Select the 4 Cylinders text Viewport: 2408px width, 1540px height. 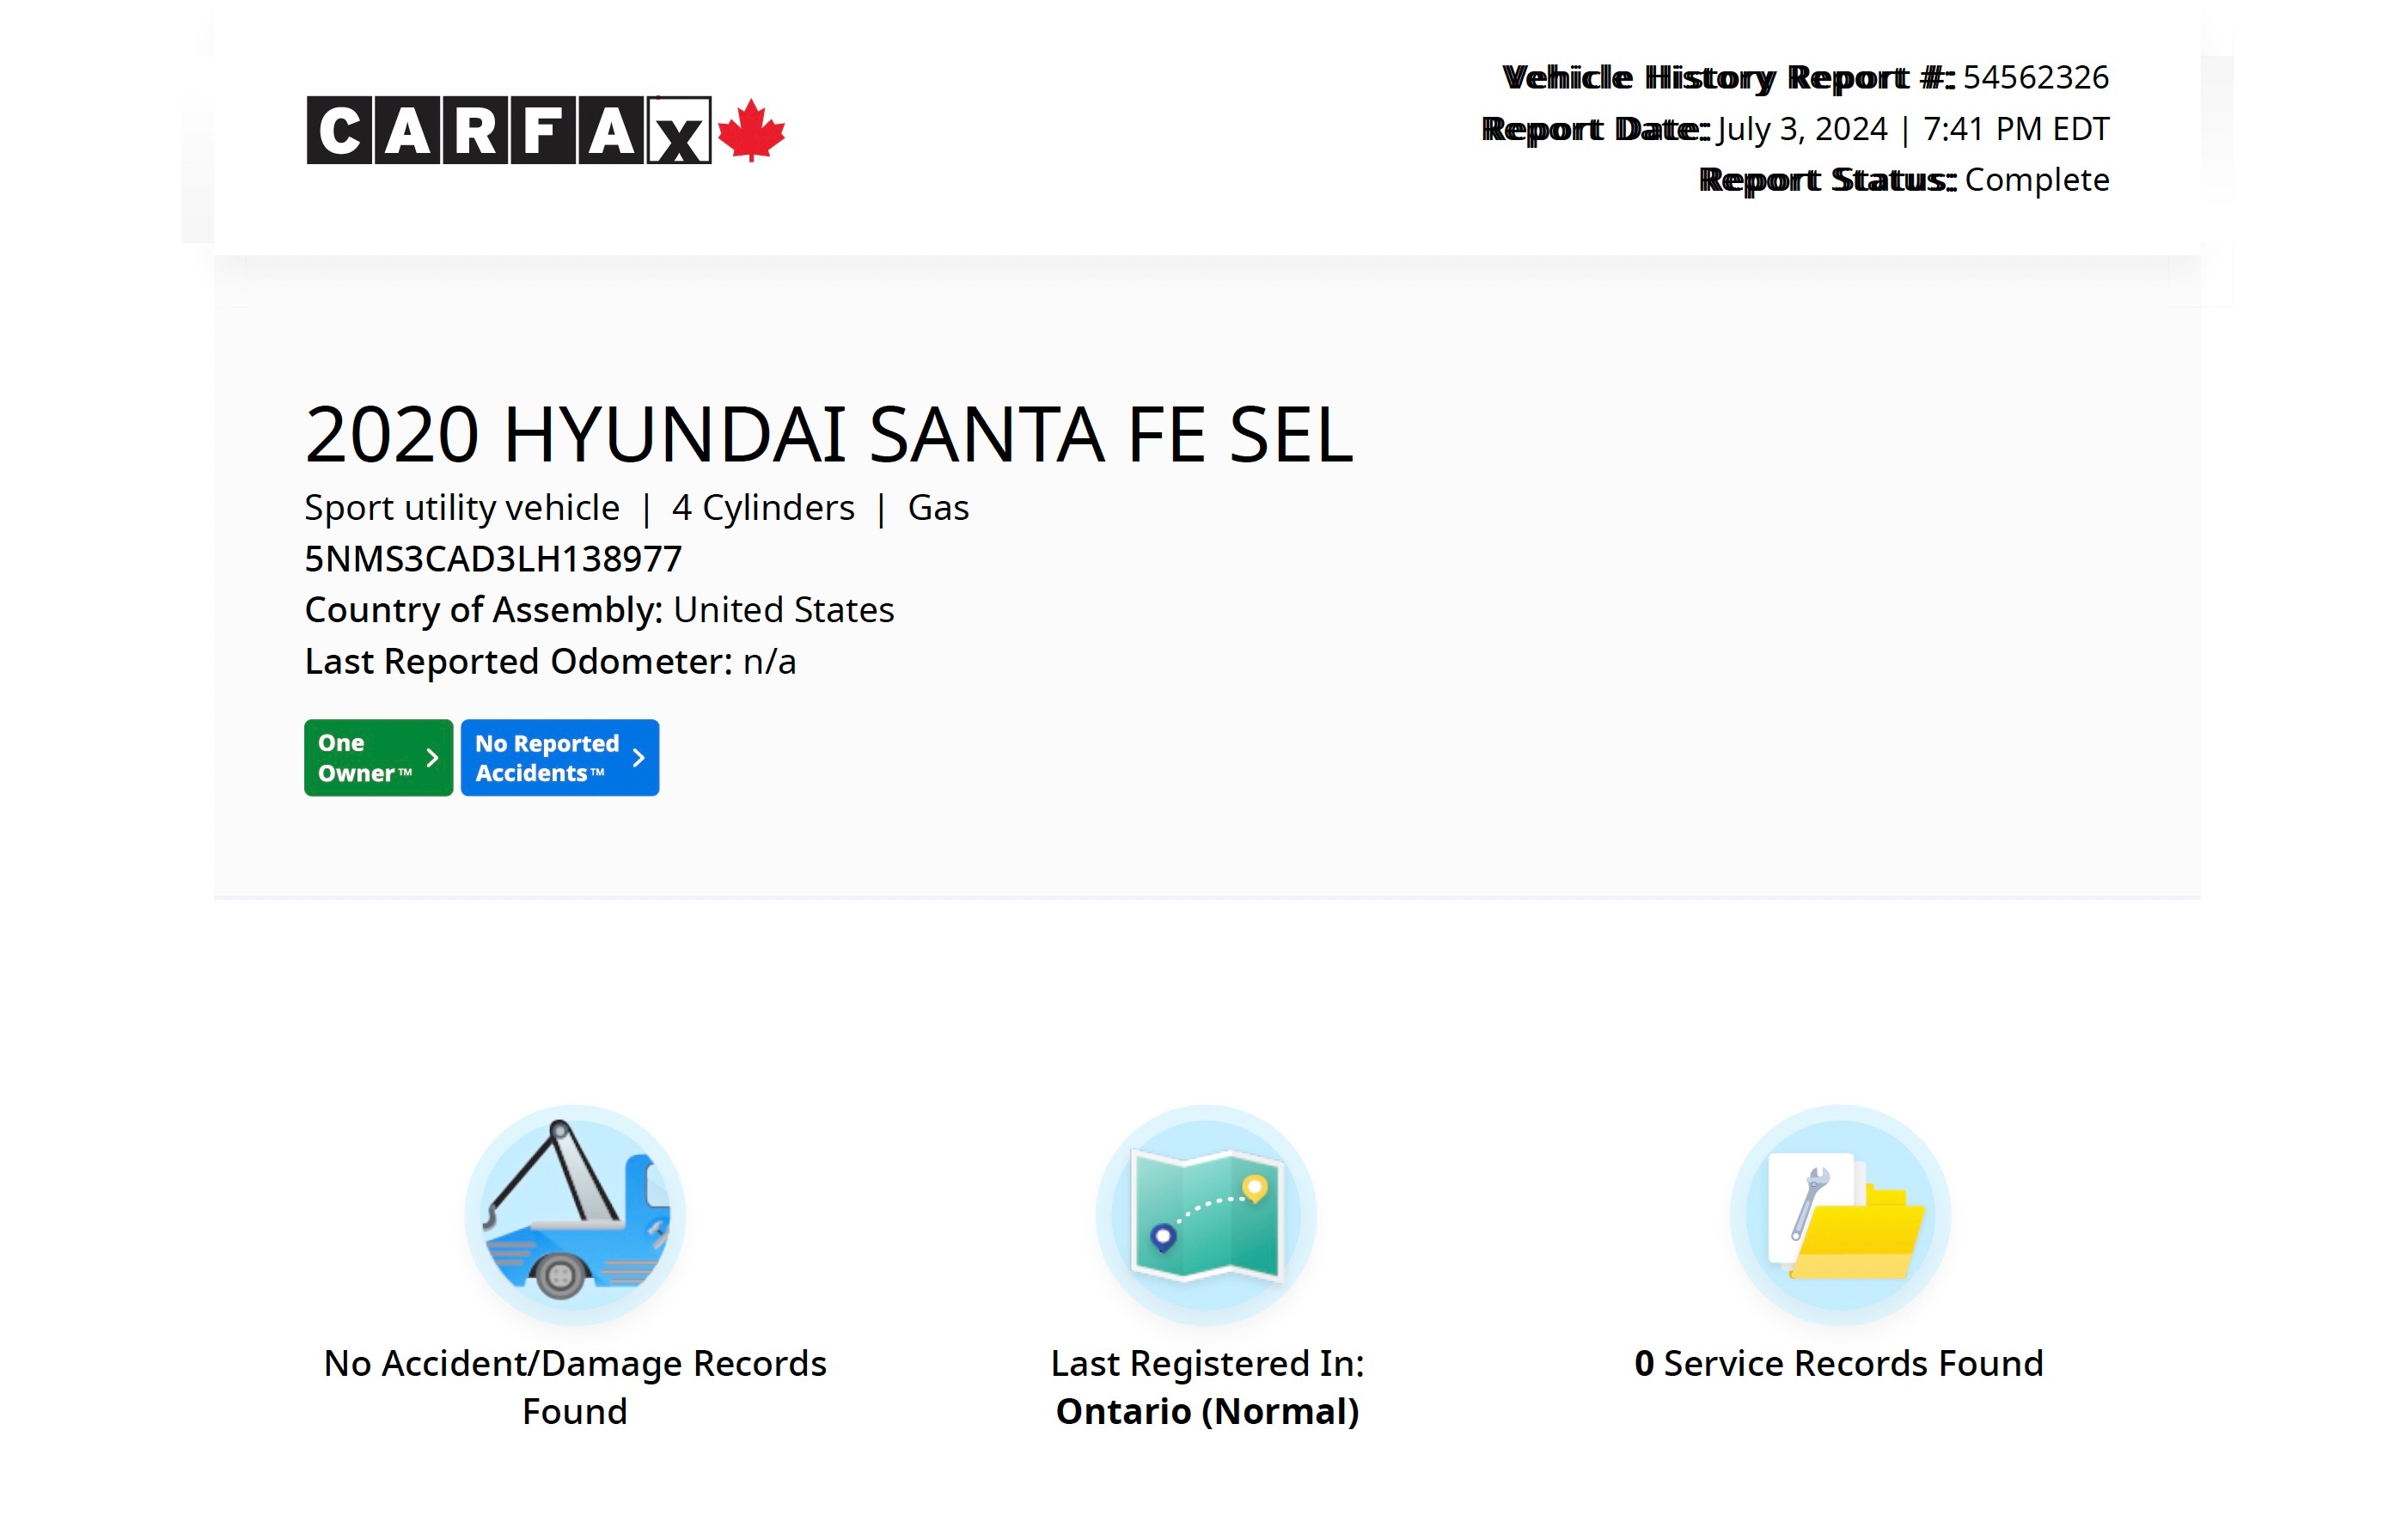point(763,508)
